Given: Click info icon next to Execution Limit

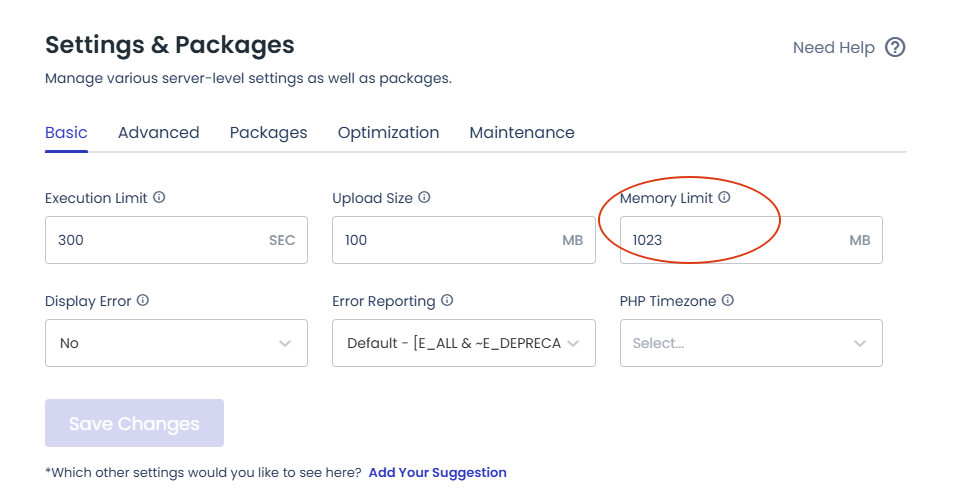Looking at the screenshot, I should tap(159, 198).
